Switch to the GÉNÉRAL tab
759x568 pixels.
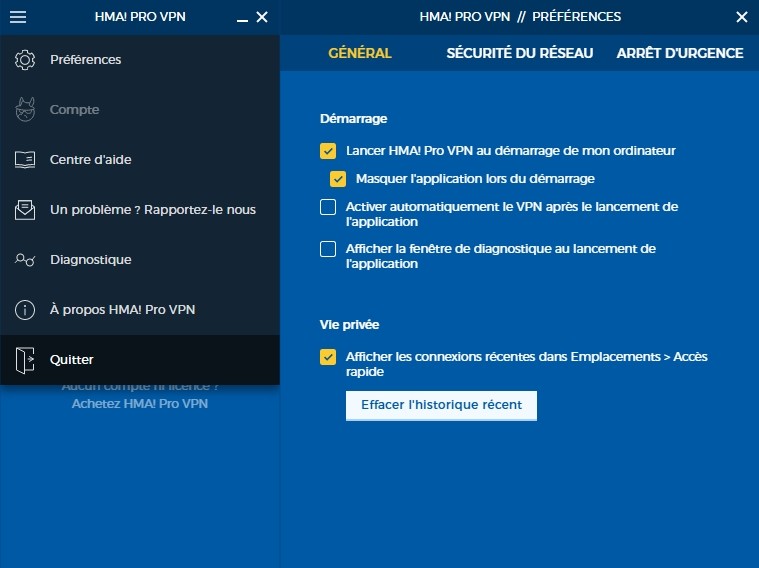(360, 53)
